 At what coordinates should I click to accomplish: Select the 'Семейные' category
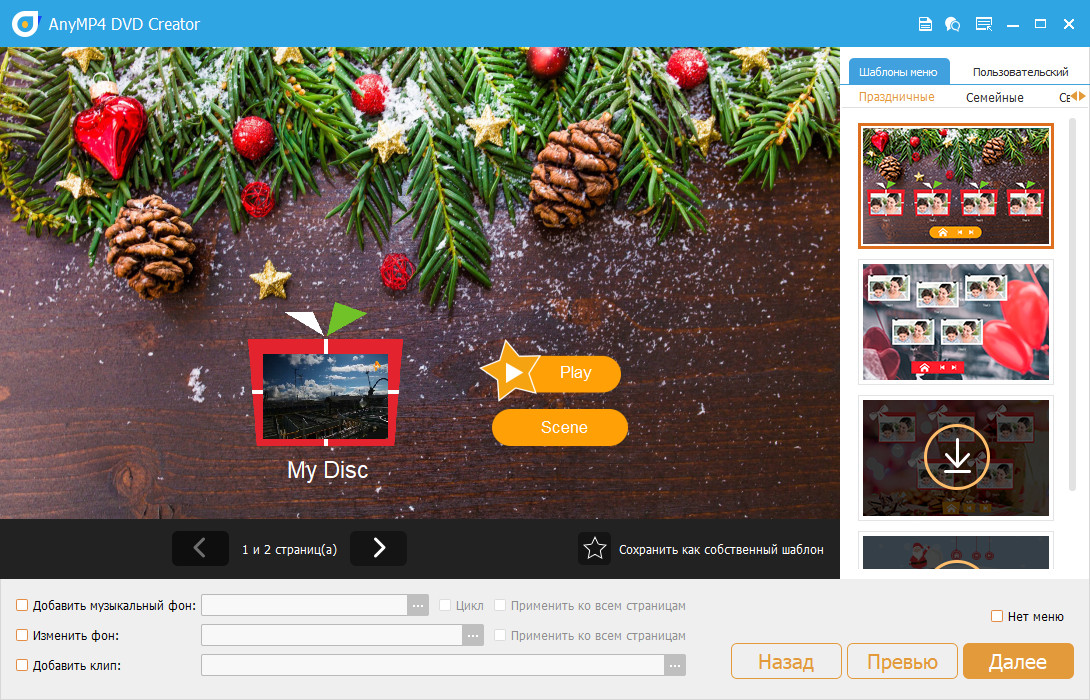tap(995, 97)
